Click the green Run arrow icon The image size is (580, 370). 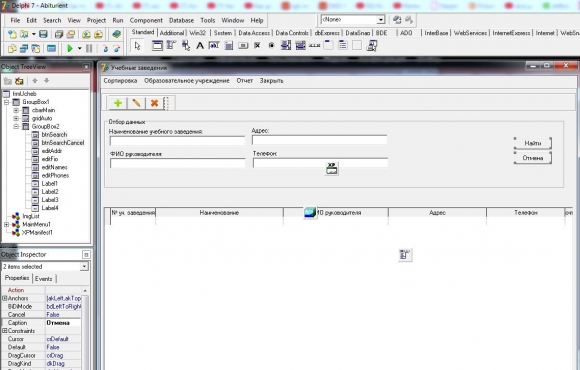[70, 48]
